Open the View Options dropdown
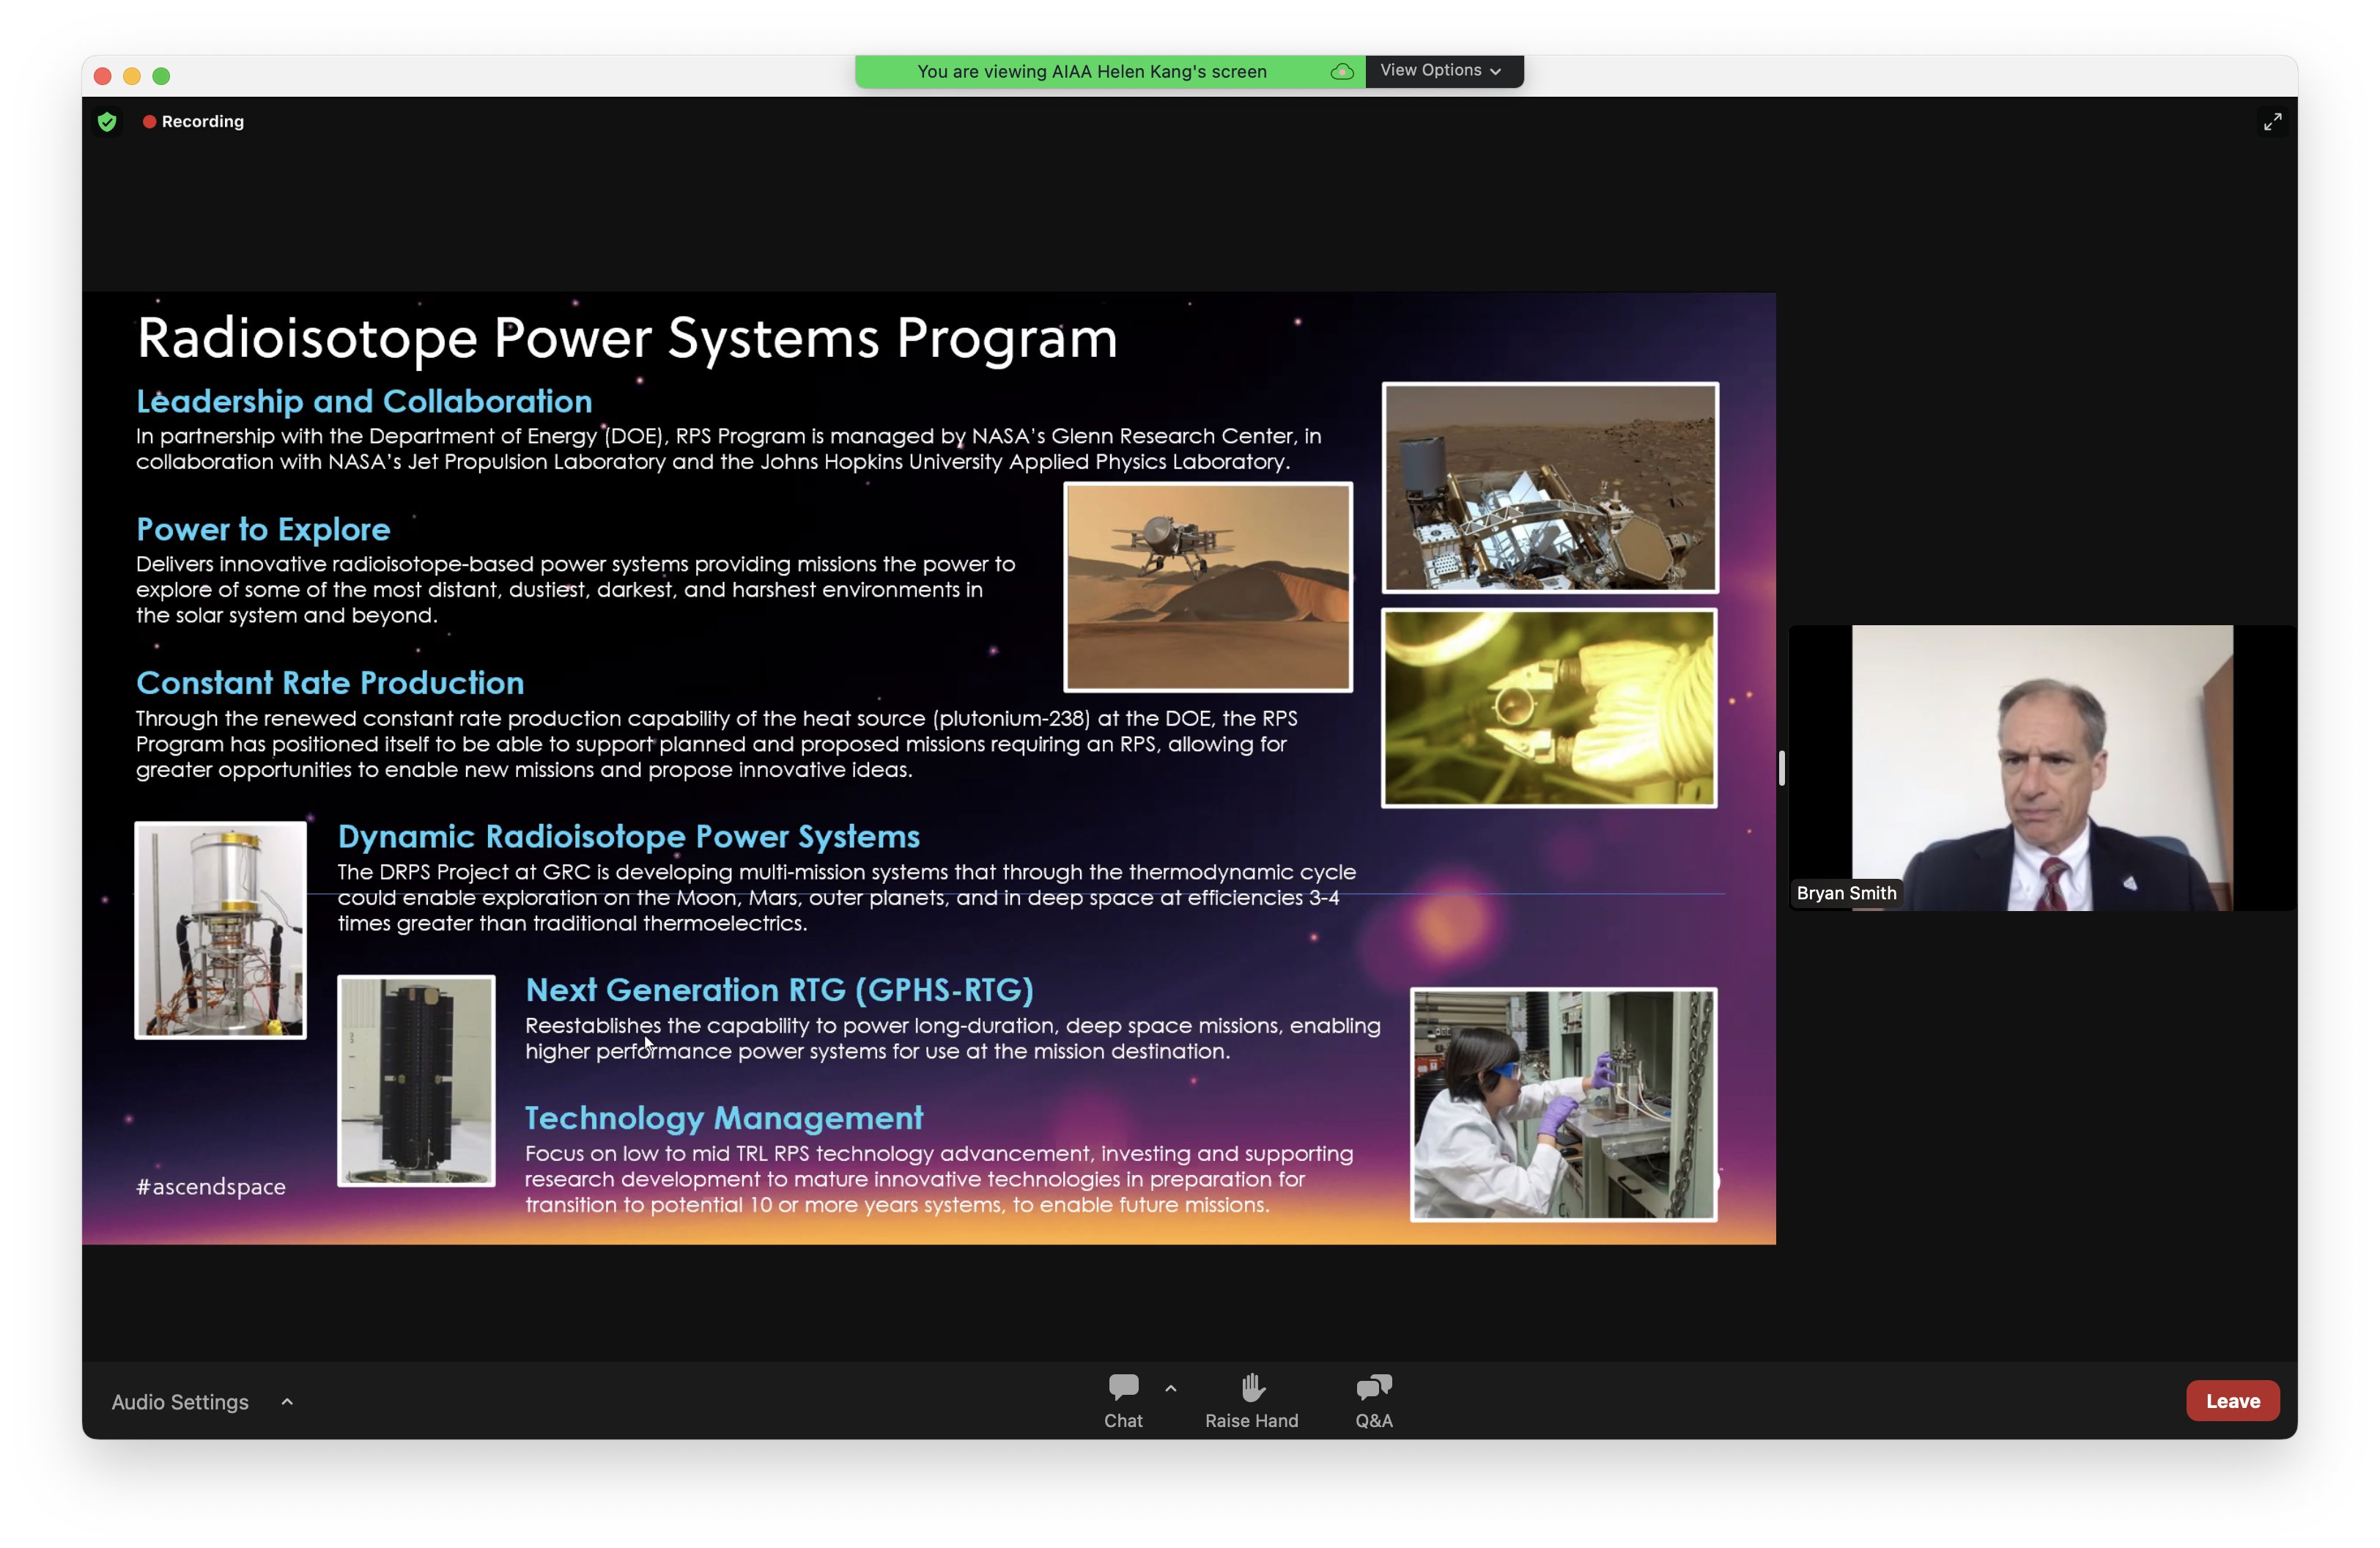This screenshot has height=1548, width=2380. [x=1440, y=71]
